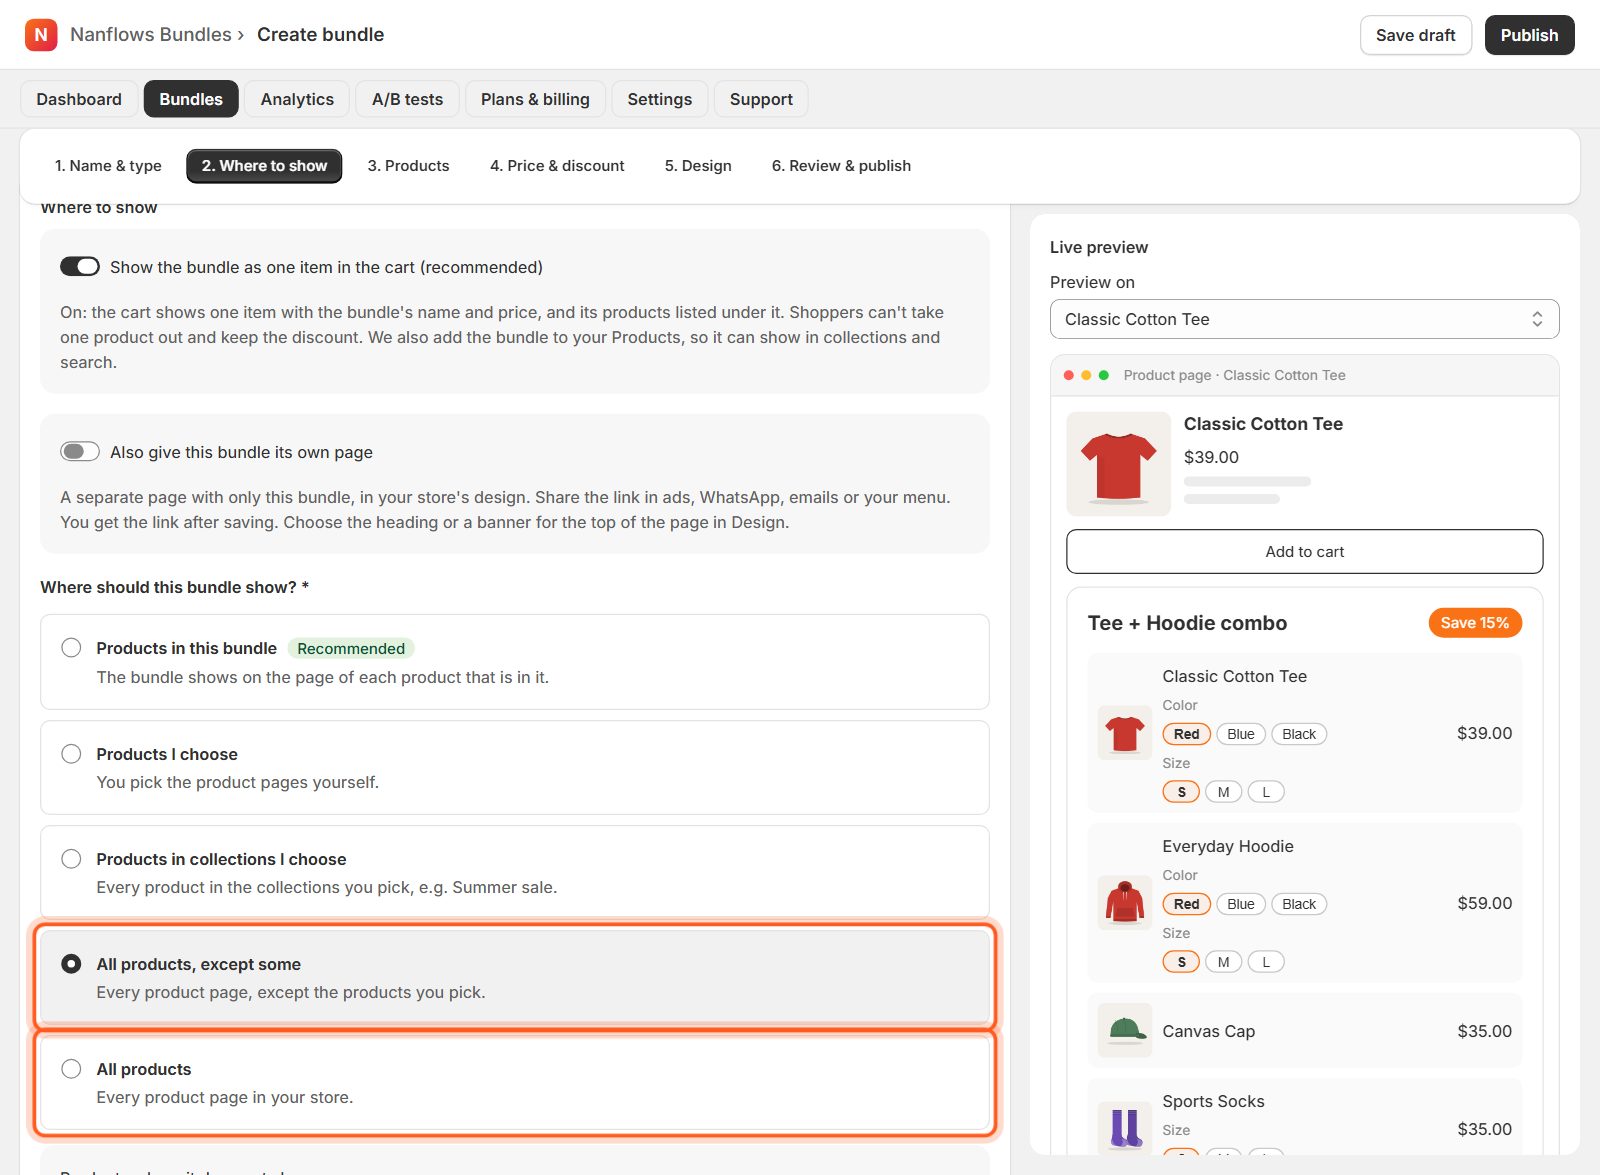
Task: Choose the All products radio option
Action: tap(71, 1069)
